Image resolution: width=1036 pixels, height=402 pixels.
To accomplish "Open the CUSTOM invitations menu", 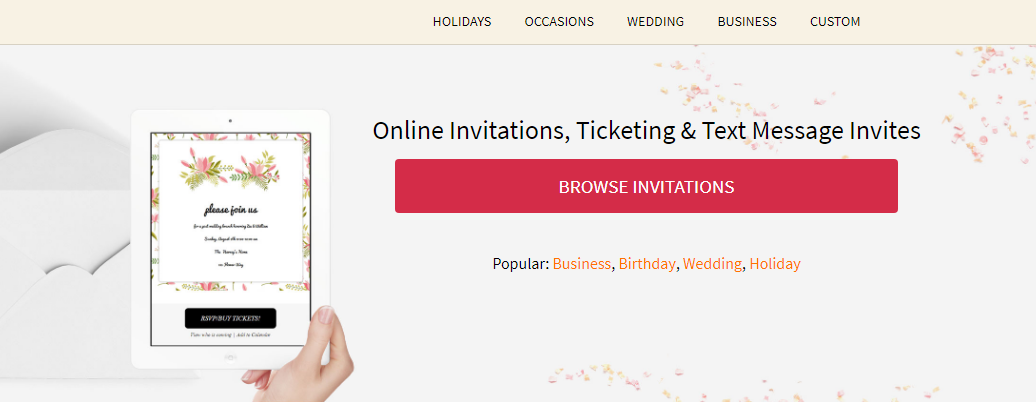I will [835, 22].
